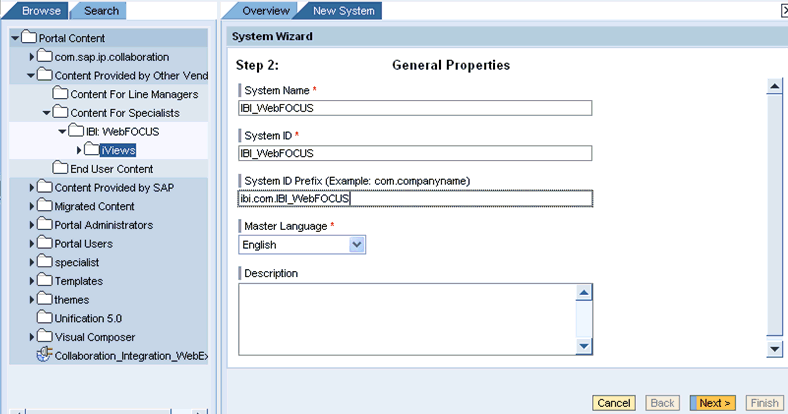788x414 pixels.
Task: Collapse the IBI: WebFOCUS tree node
Action: point(63,131)
